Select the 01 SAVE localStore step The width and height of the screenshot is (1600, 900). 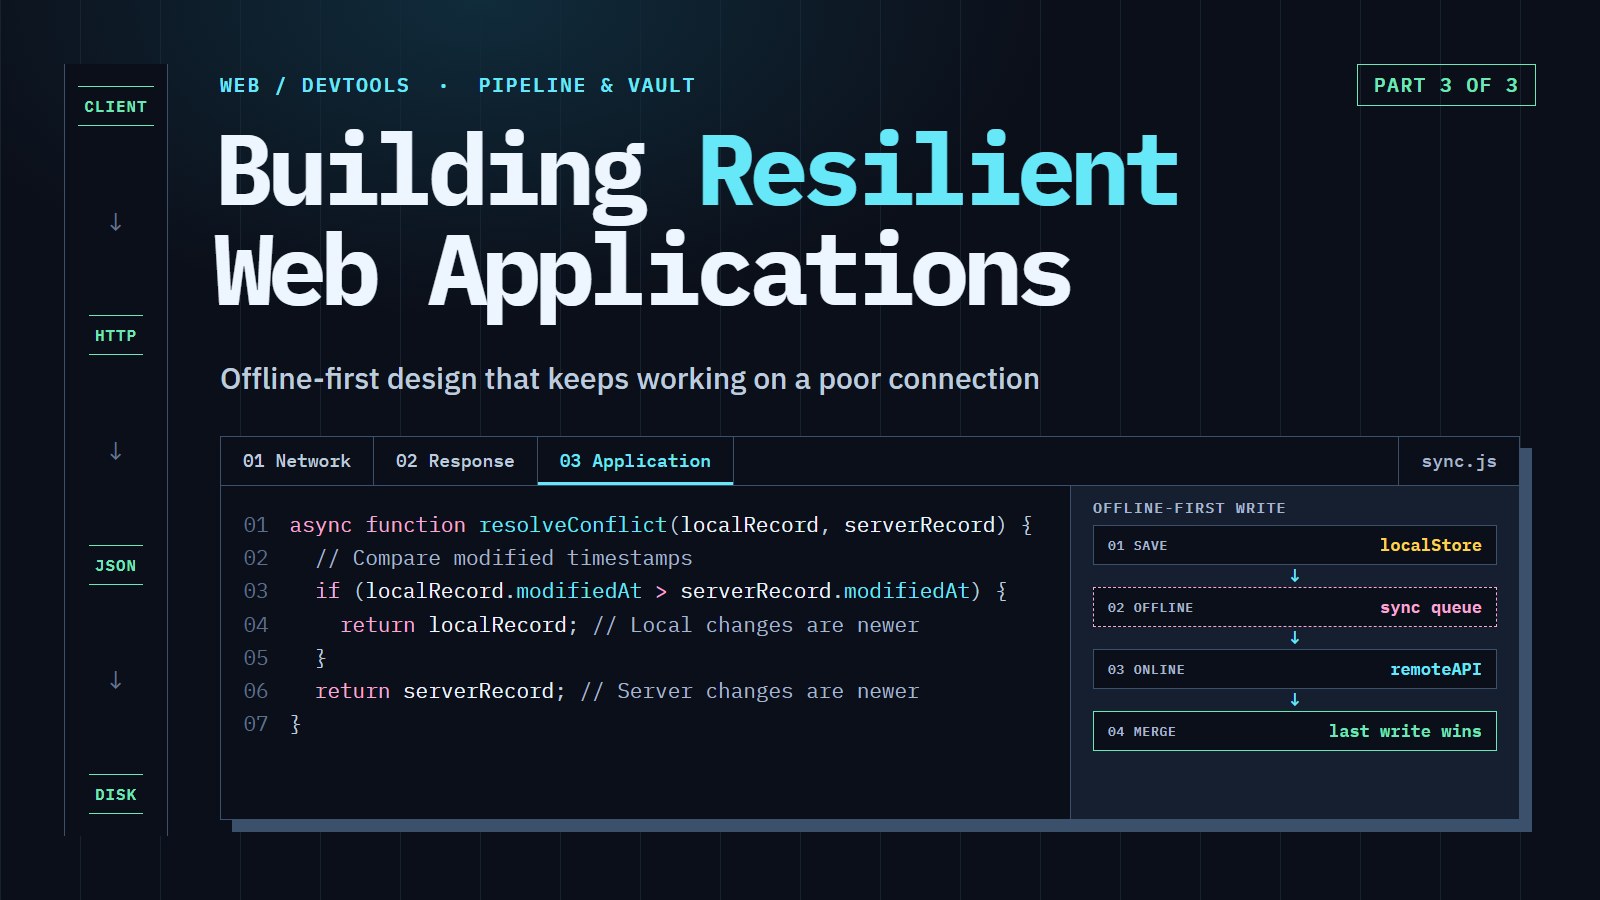[1295, 545]
